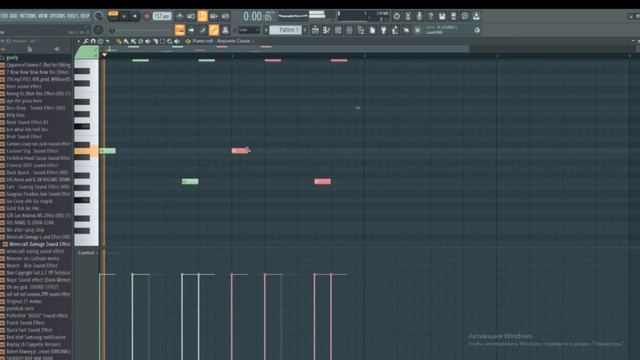Toggle typing keyboard to piano button
640x360 pixels.
(180, 30)
